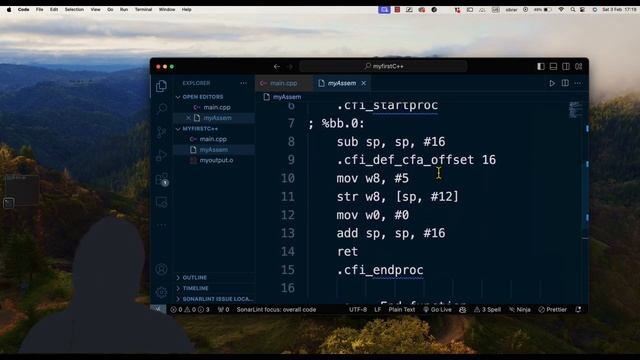Open Explorer Views and More Actions ellipsis
The height and width of the screenshot is (360, 640).
(244, 83)
